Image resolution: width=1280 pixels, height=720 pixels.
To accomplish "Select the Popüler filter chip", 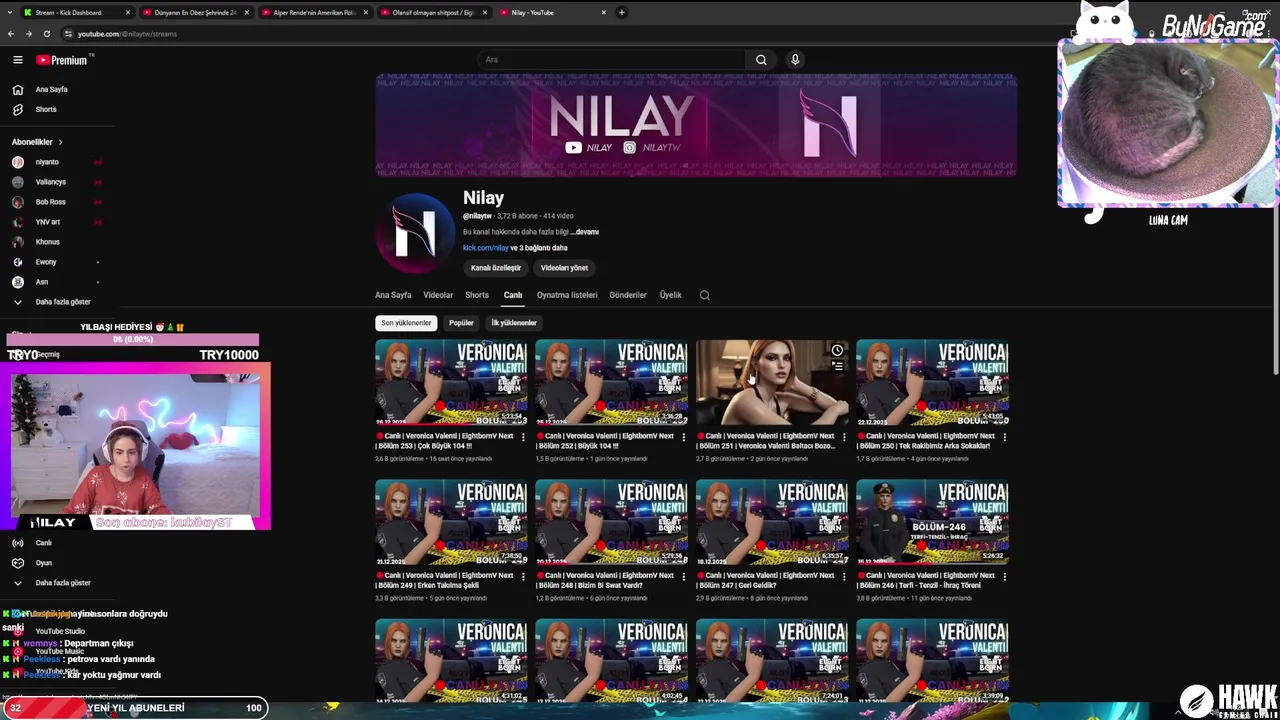I will pyautogui.click(x=461, y=323).
